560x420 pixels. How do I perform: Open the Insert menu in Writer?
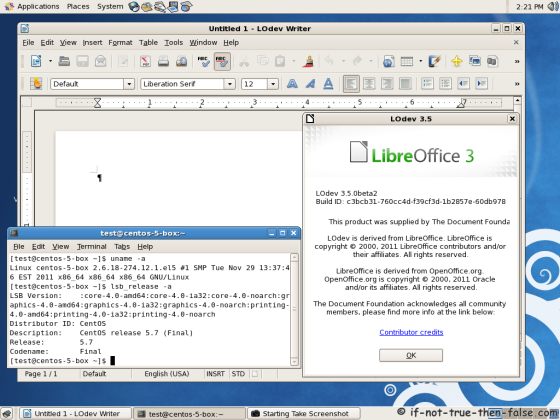click(x=92, y=42)
